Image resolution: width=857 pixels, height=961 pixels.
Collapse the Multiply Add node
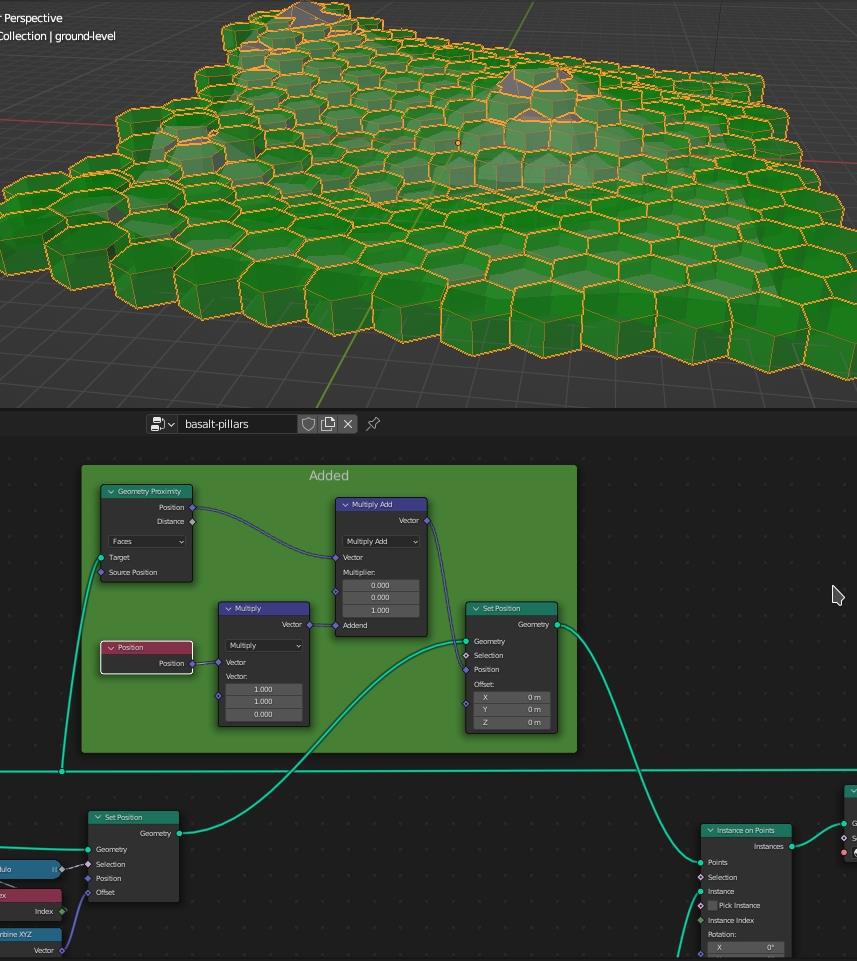(x=345, y=505)
